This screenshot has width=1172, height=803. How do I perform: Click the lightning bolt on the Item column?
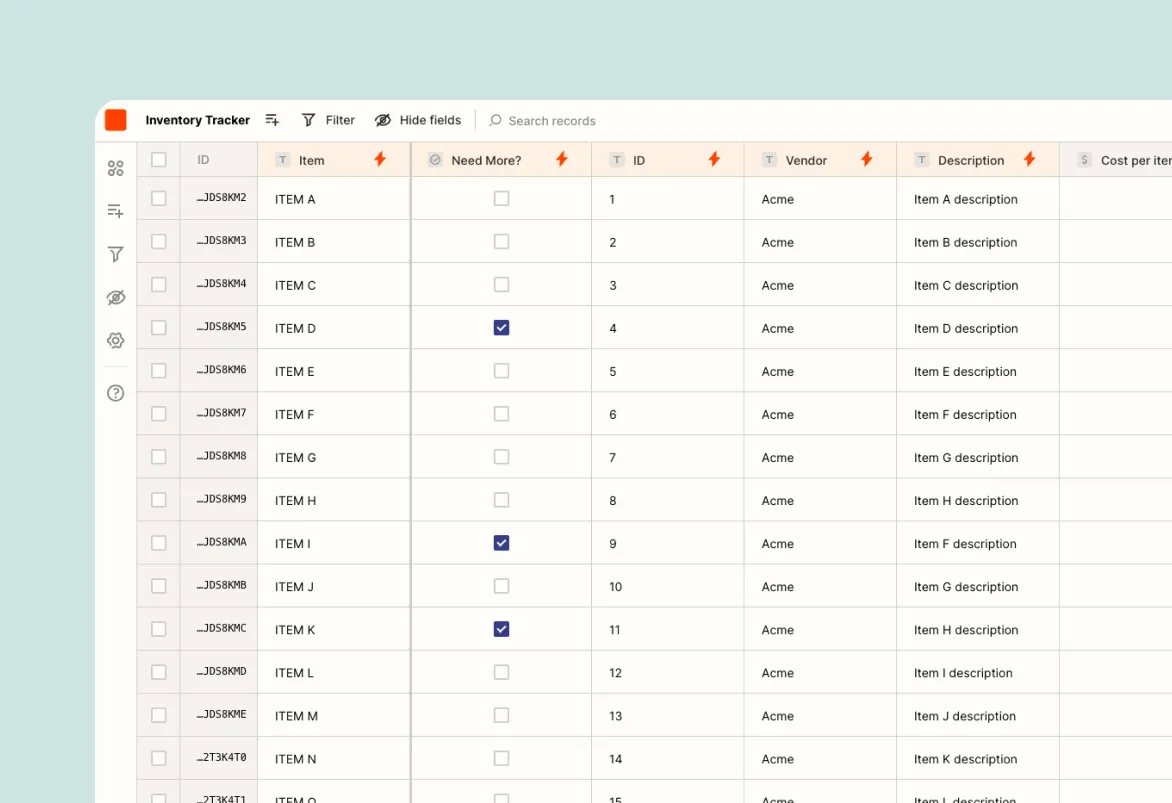[381, 158]
